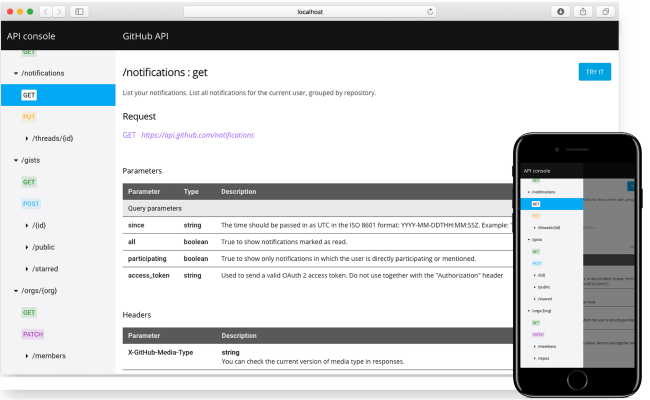Tap /repos in the phone sidebar
This screenshot has width=650, height=400.
click(543, 358)
